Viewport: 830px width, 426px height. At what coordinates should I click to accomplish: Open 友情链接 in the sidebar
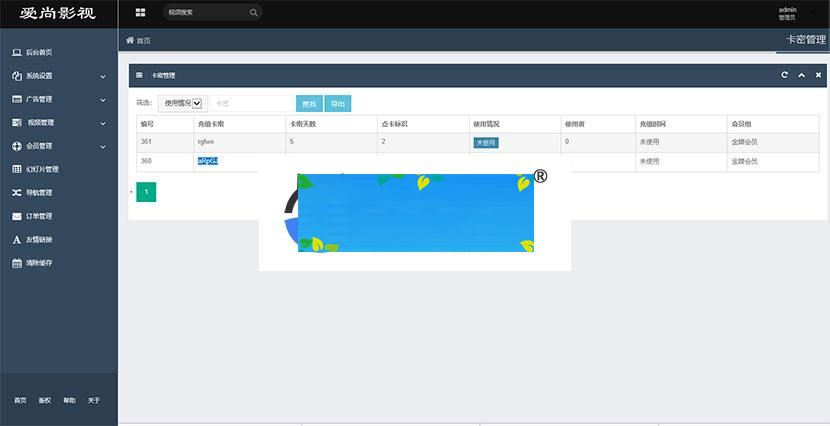coord(38,240)
